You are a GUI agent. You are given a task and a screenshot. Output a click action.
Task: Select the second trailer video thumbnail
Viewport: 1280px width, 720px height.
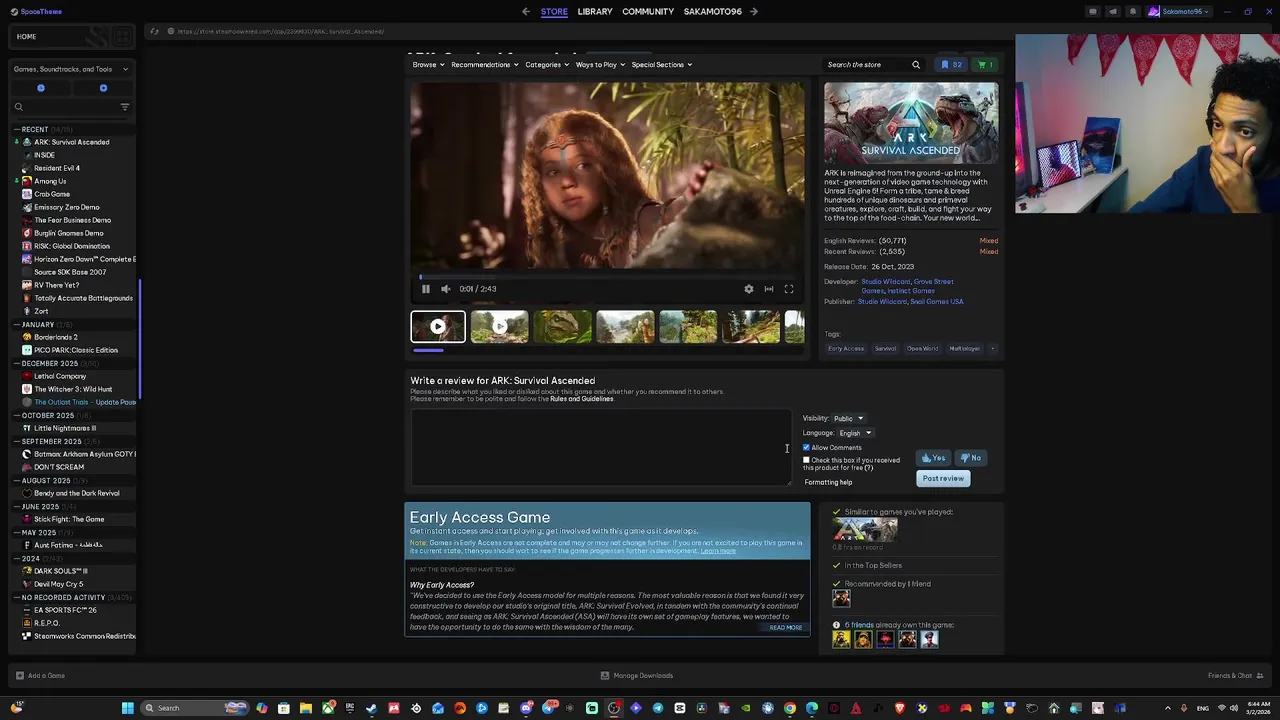pos(499,327)
